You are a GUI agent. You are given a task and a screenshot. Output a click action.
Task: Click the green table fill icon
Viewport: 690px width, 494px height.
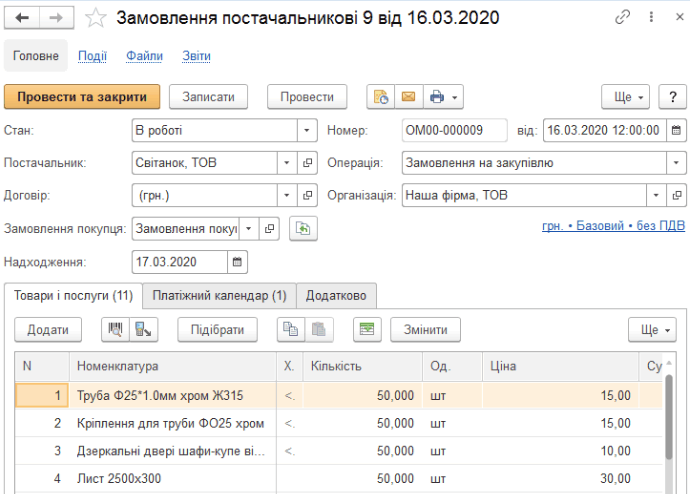[x=367, y=329]
